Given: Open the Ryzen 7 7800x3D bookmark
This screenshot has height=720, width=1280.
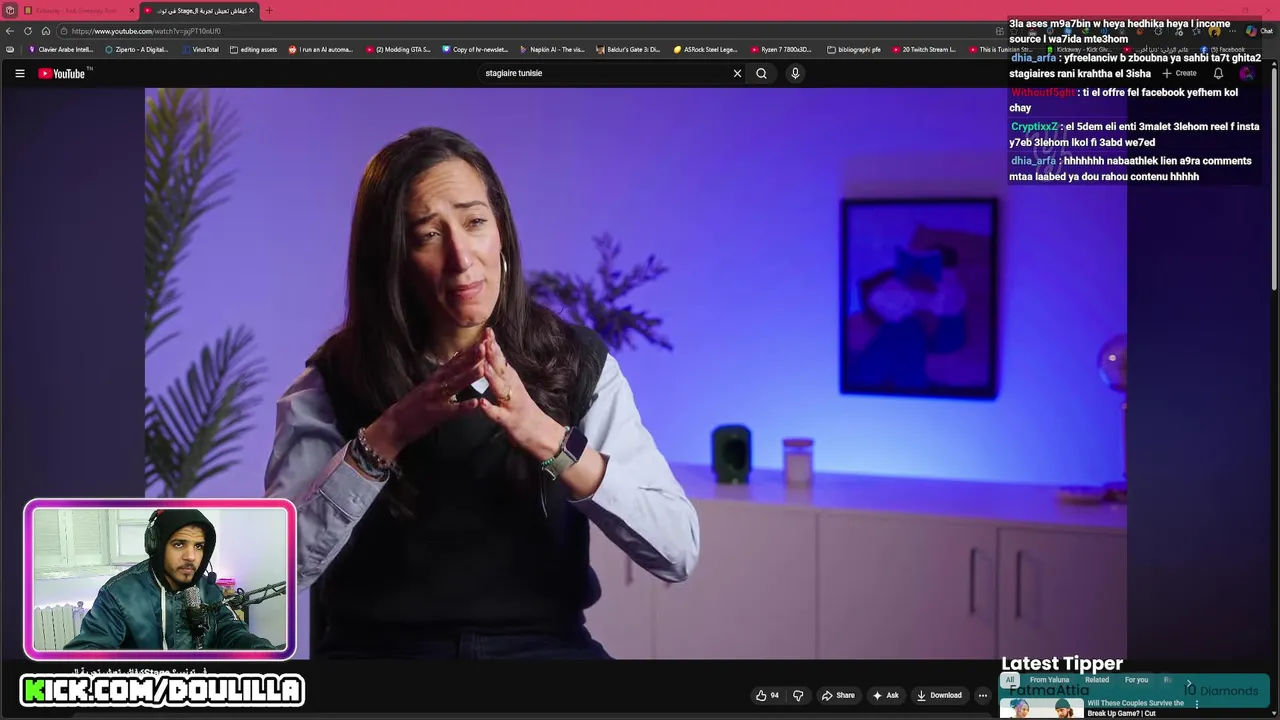Looking at the screenshot, I should click(x=781, y=49).
